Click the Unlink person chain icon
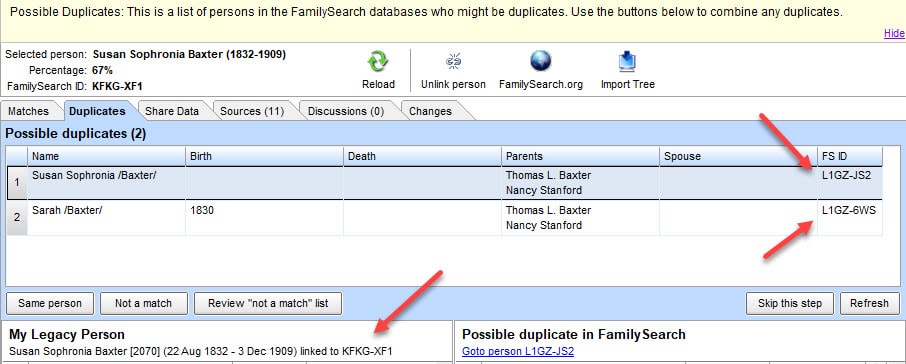The height and width of the screenshot is (364, 906). [453, 61]
